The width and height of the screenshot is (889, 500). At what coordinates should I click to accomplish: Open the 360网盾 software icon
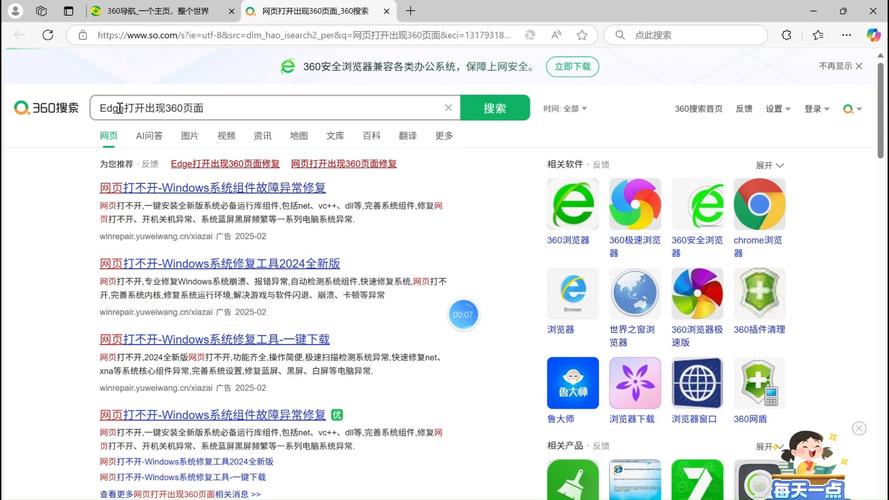click(760, 383)
